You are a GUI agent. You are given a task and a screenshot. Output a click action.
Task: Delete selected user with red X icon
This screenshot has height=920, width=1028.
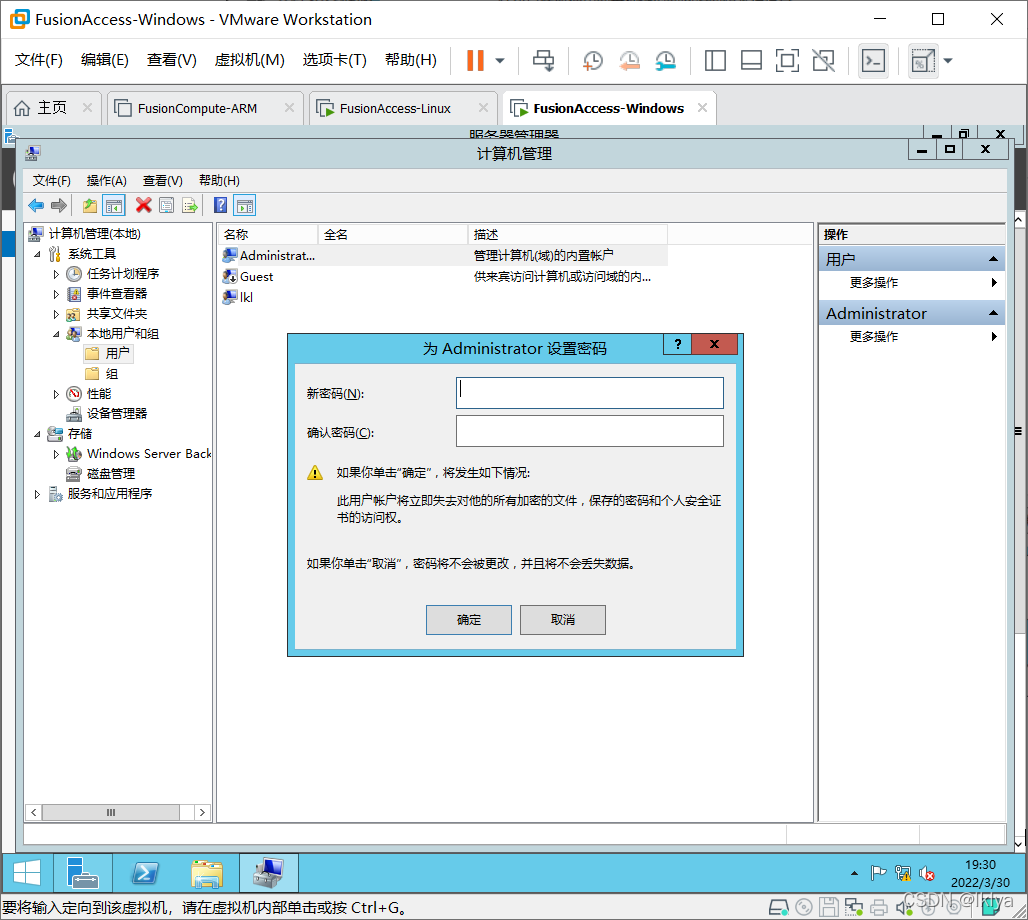[144, 205]
